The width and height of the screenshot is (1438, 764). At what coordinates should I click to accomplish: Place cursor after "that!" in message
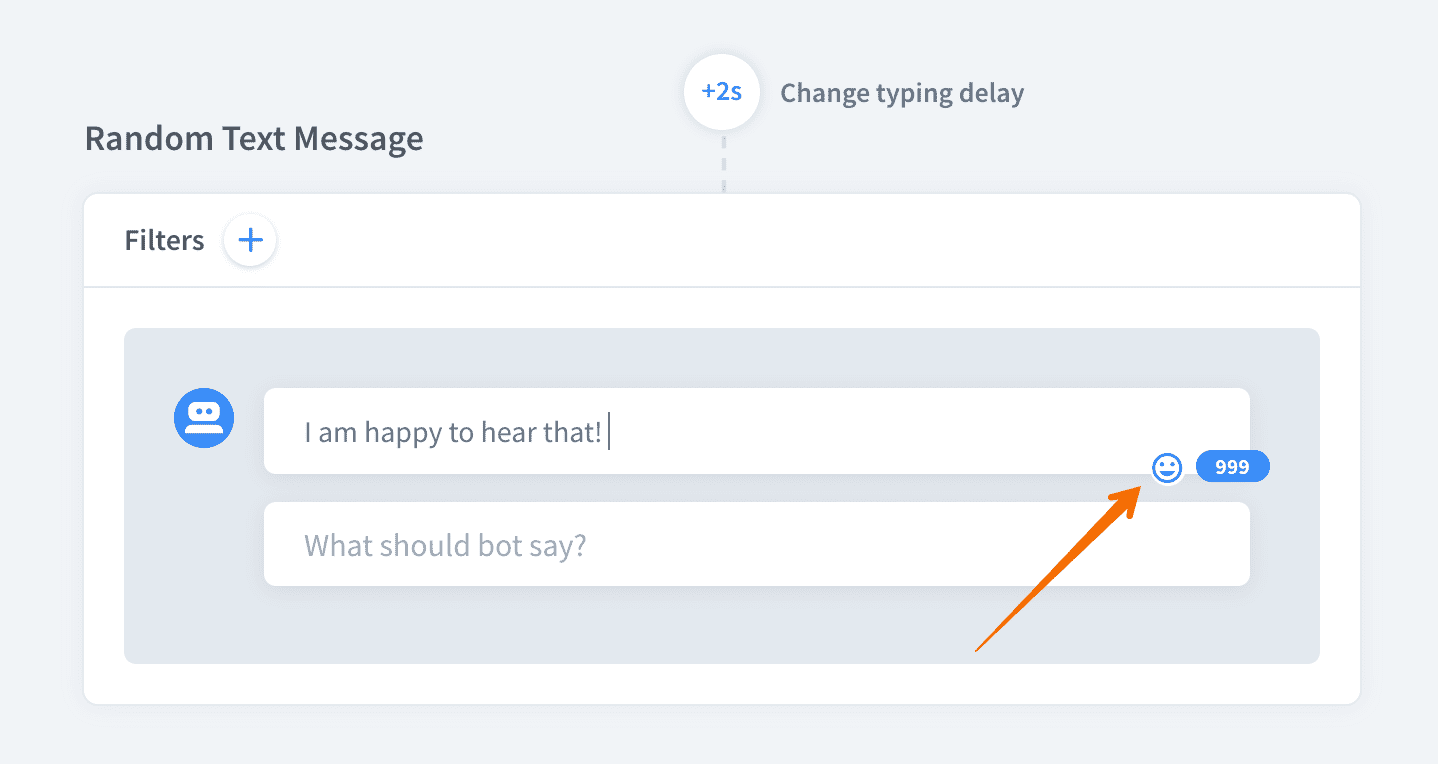click(x=607, y=433)
